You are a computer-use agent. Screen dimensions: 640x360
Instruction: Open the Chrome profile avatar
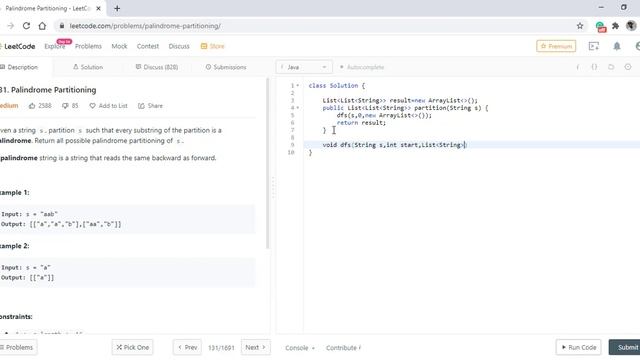(x=631, y=26)
